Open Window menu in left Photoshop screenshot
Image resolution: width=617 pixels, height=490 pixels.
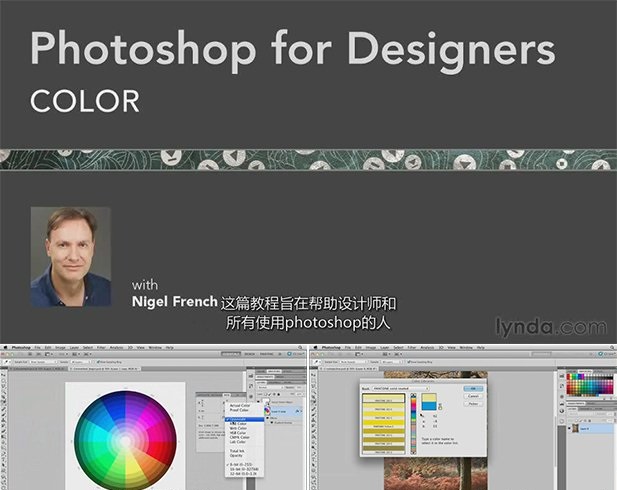tap(155, 348)
